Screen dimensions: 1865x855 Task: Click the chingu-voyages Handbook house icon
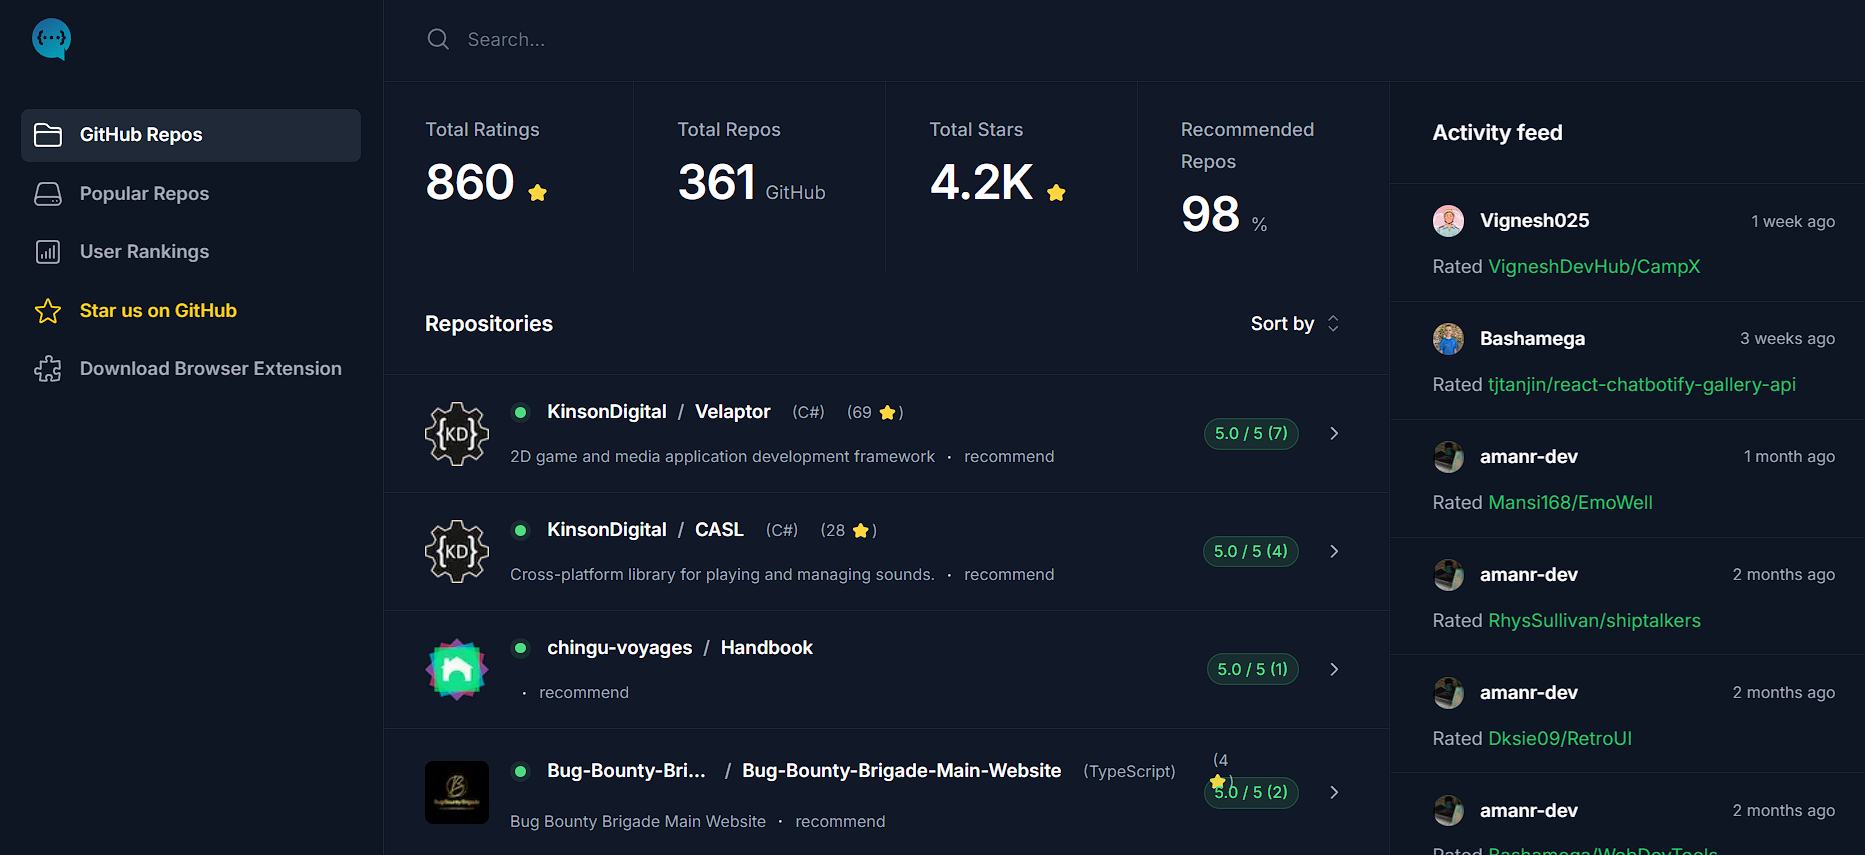[x=457, y=669]
